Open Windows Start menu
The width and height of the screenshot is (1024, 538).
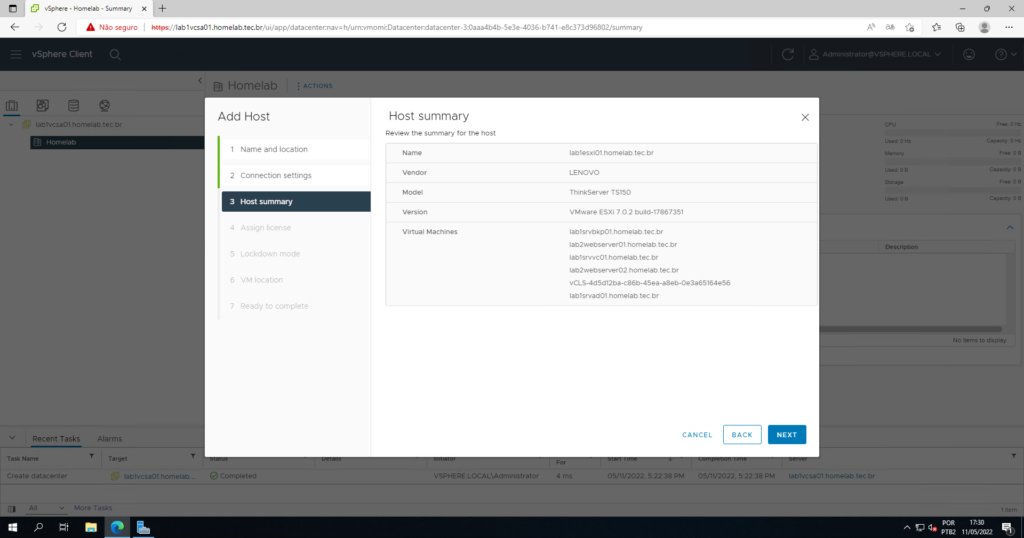12,528
